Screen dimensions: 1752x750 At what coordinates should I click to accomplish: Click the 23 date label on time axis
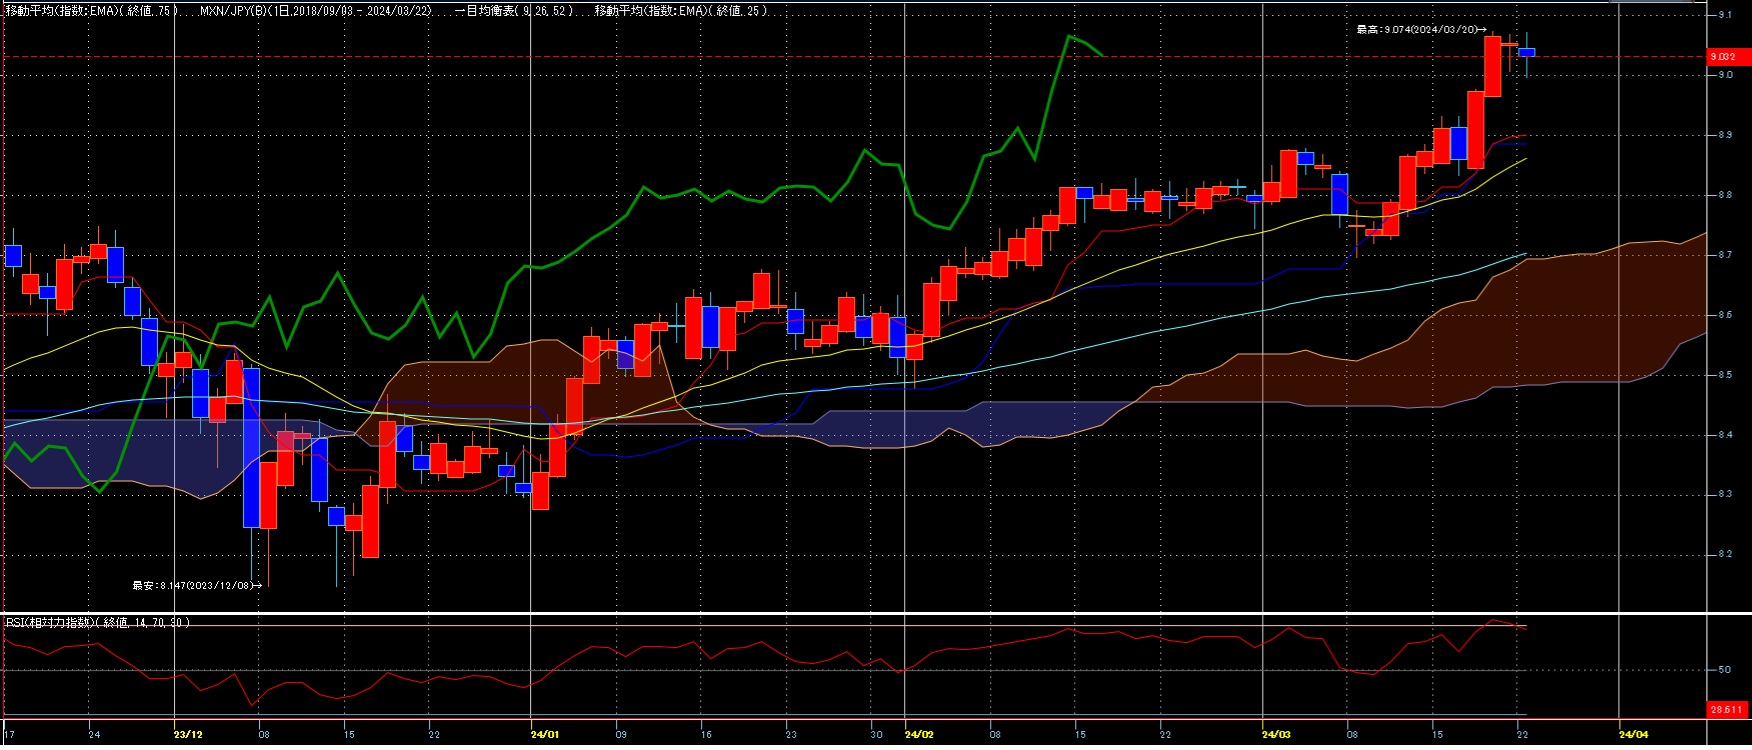pos(791,734)
